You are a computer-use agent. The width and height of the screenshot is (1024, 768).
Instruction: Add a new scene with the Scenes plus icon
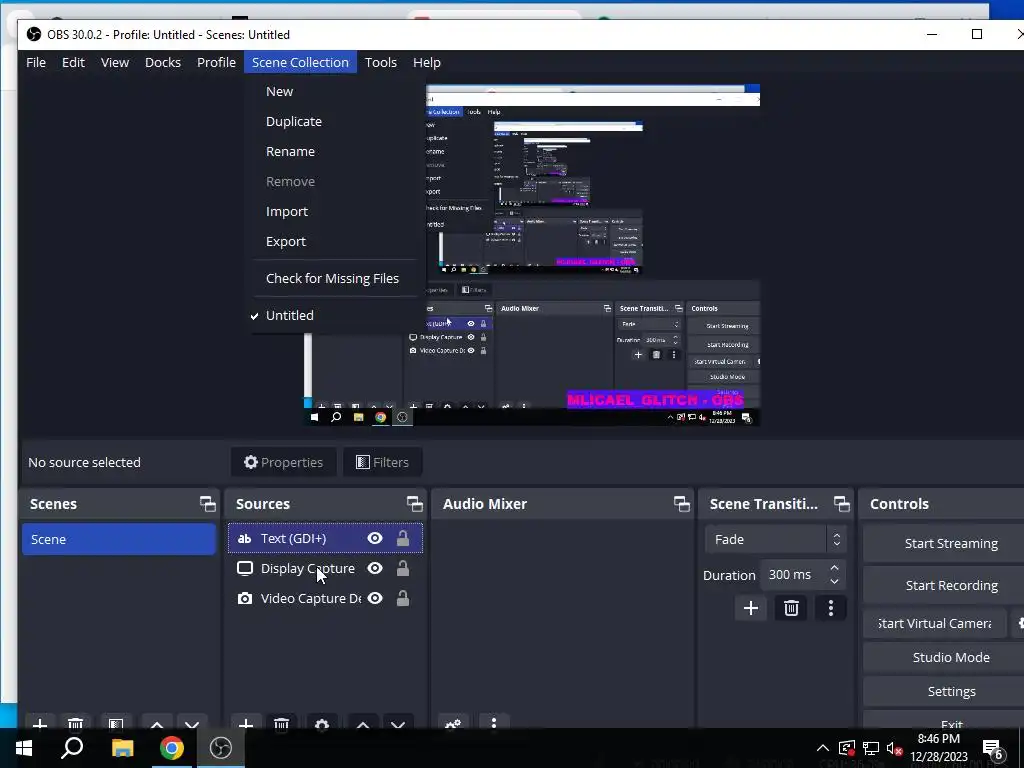click(x=40, y=724)
